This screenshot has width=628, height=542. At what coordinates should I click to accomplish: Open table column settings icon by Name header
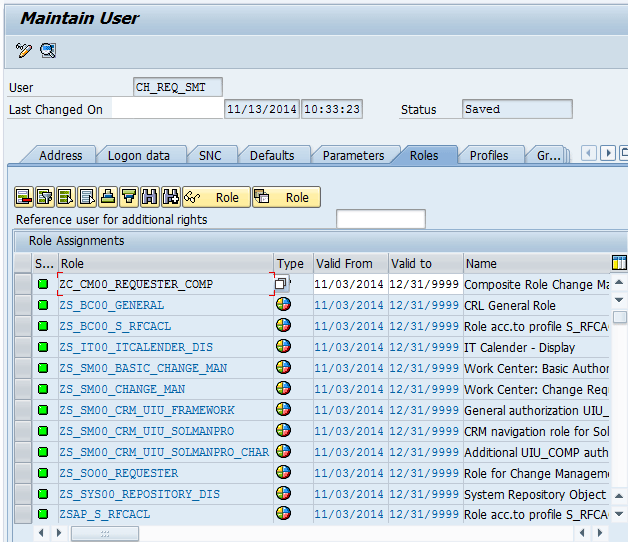pos(619,263)
